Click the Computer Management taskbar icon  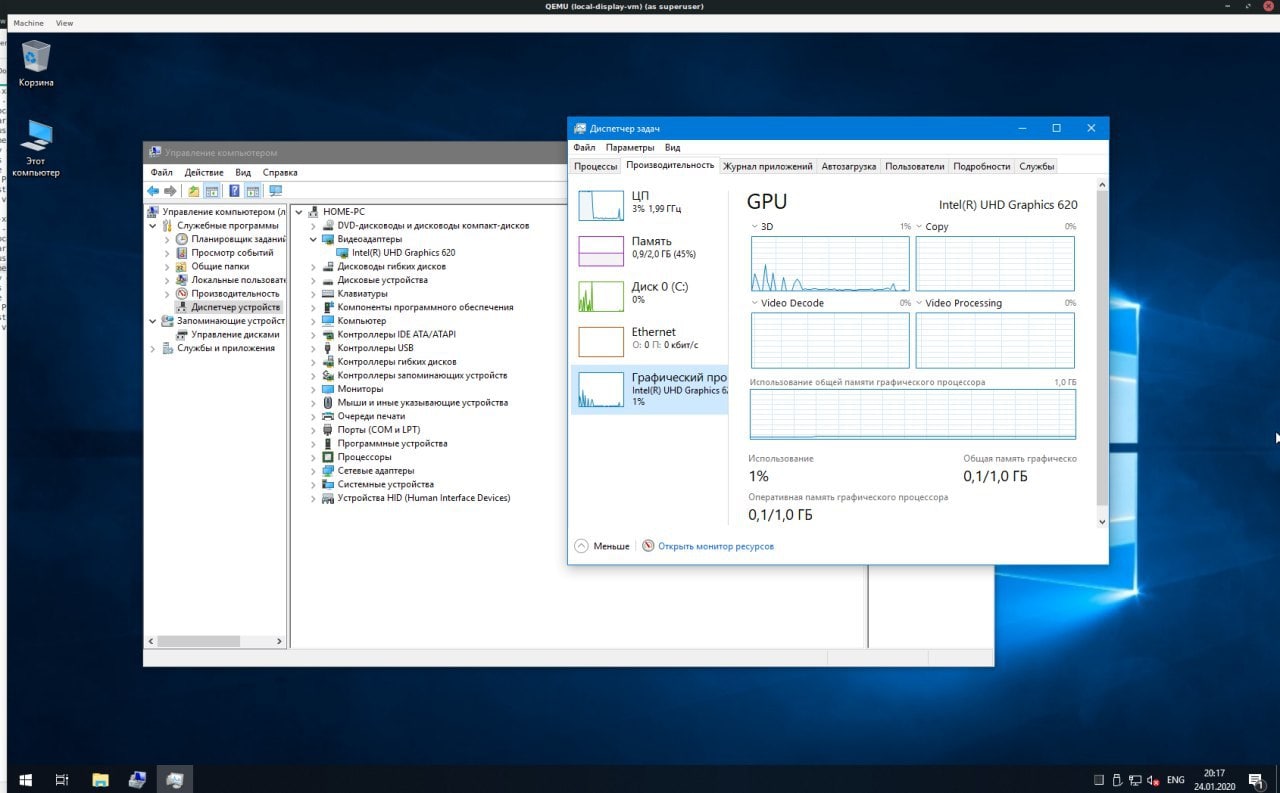(137, 779)
